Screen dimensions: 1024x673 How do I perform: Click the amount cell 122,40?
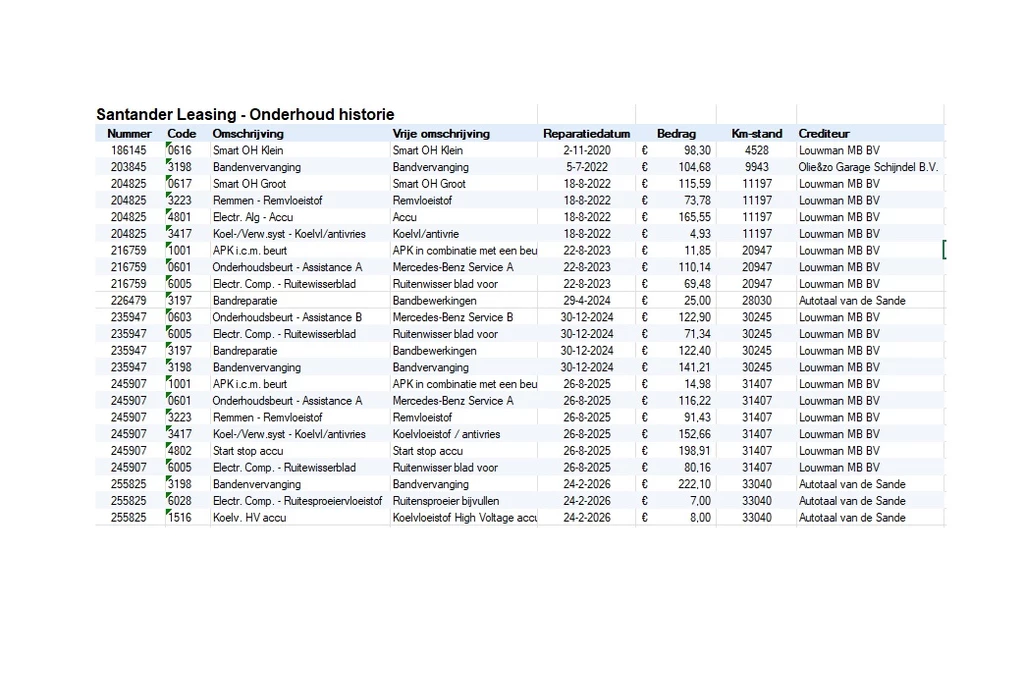tap(694, 351)
